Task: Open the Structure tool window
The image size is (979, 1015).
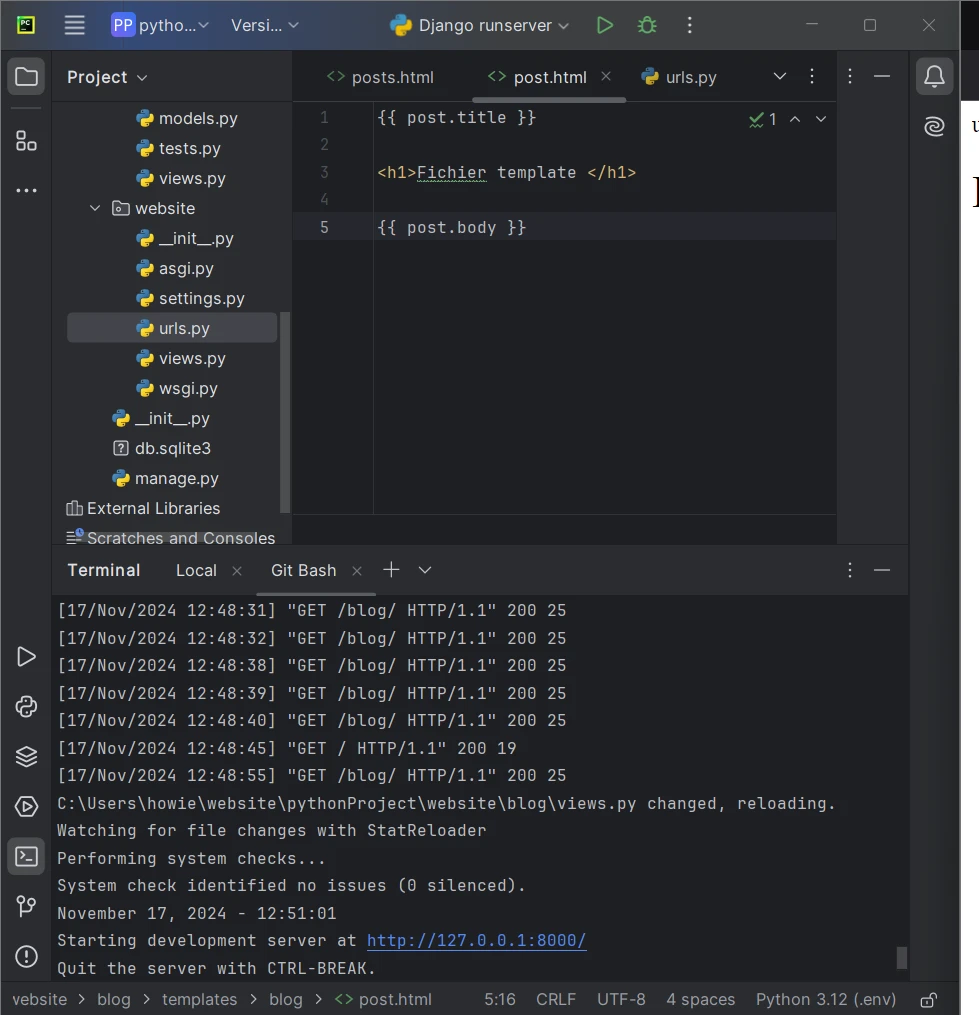Action: [x=27, y=142]
